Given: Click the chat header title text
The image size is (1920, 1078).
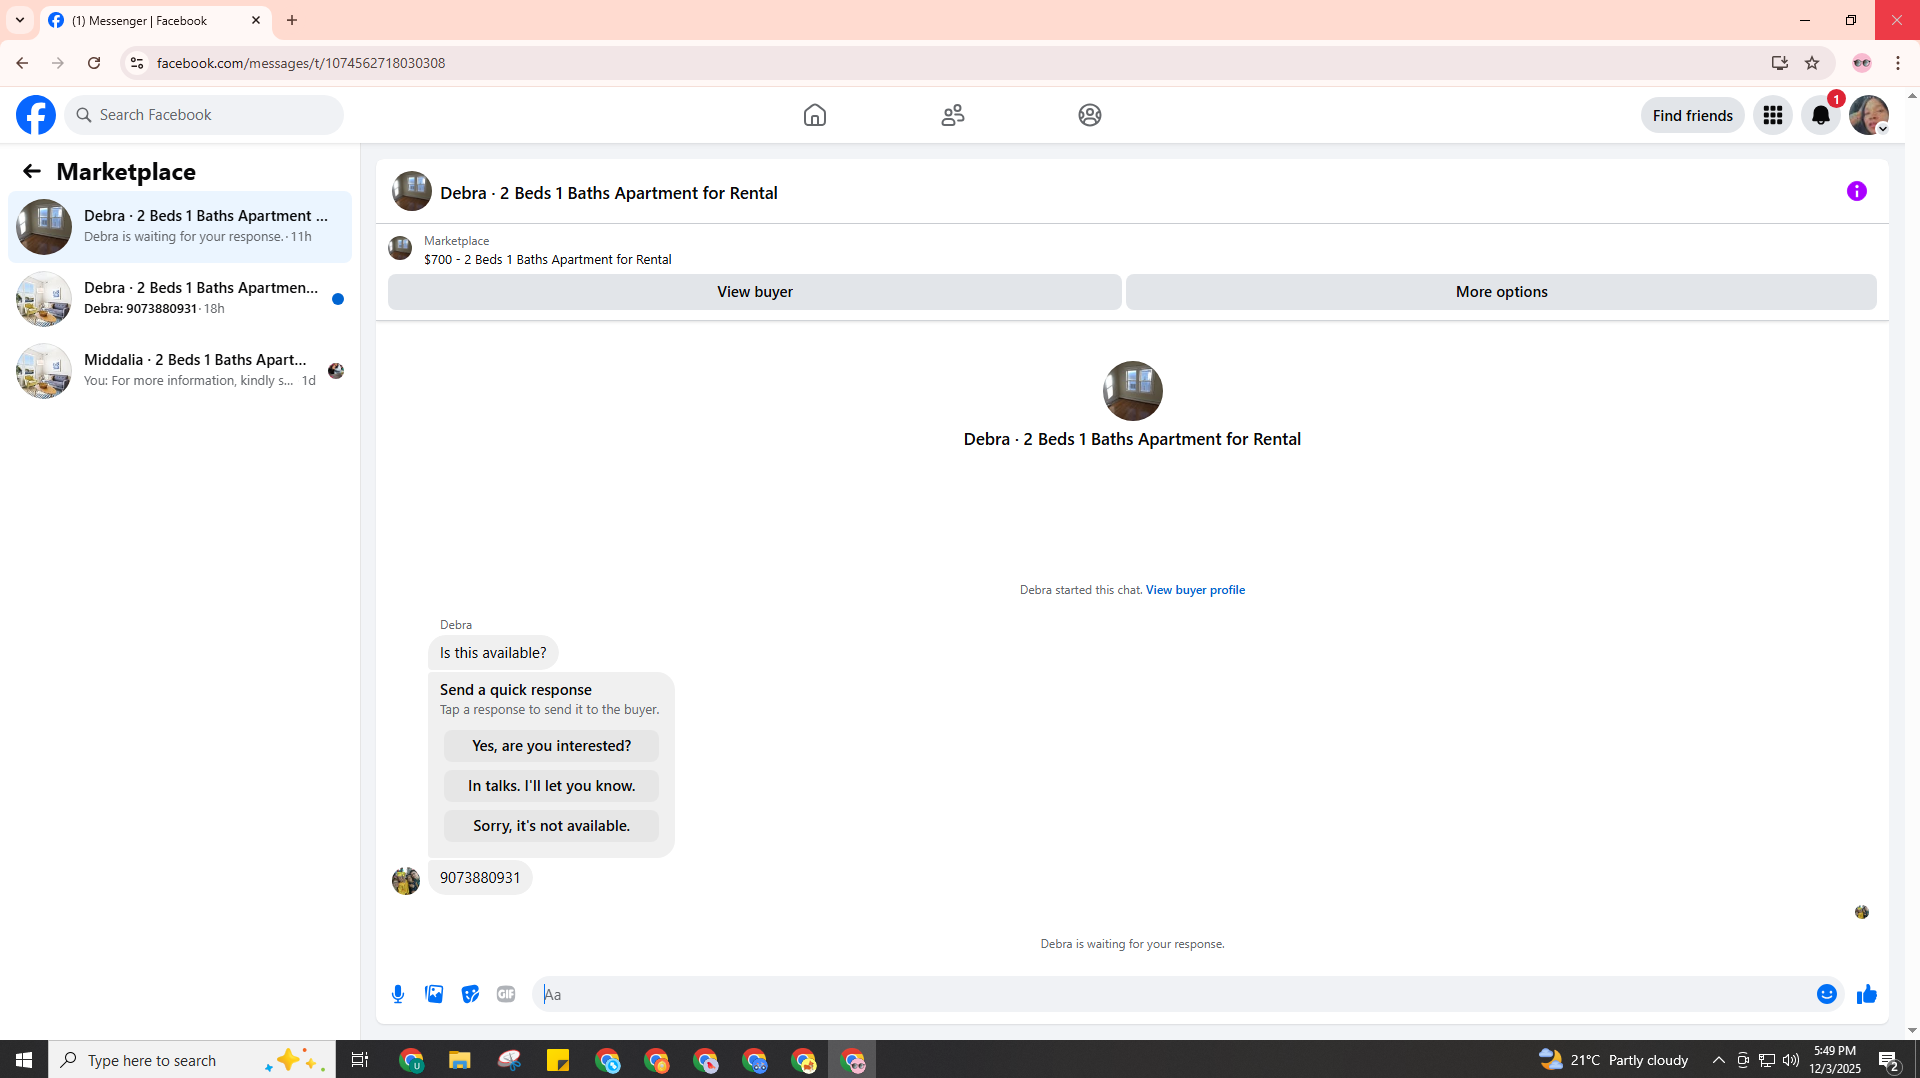Looking at the screenshot, I should [609, 193].
